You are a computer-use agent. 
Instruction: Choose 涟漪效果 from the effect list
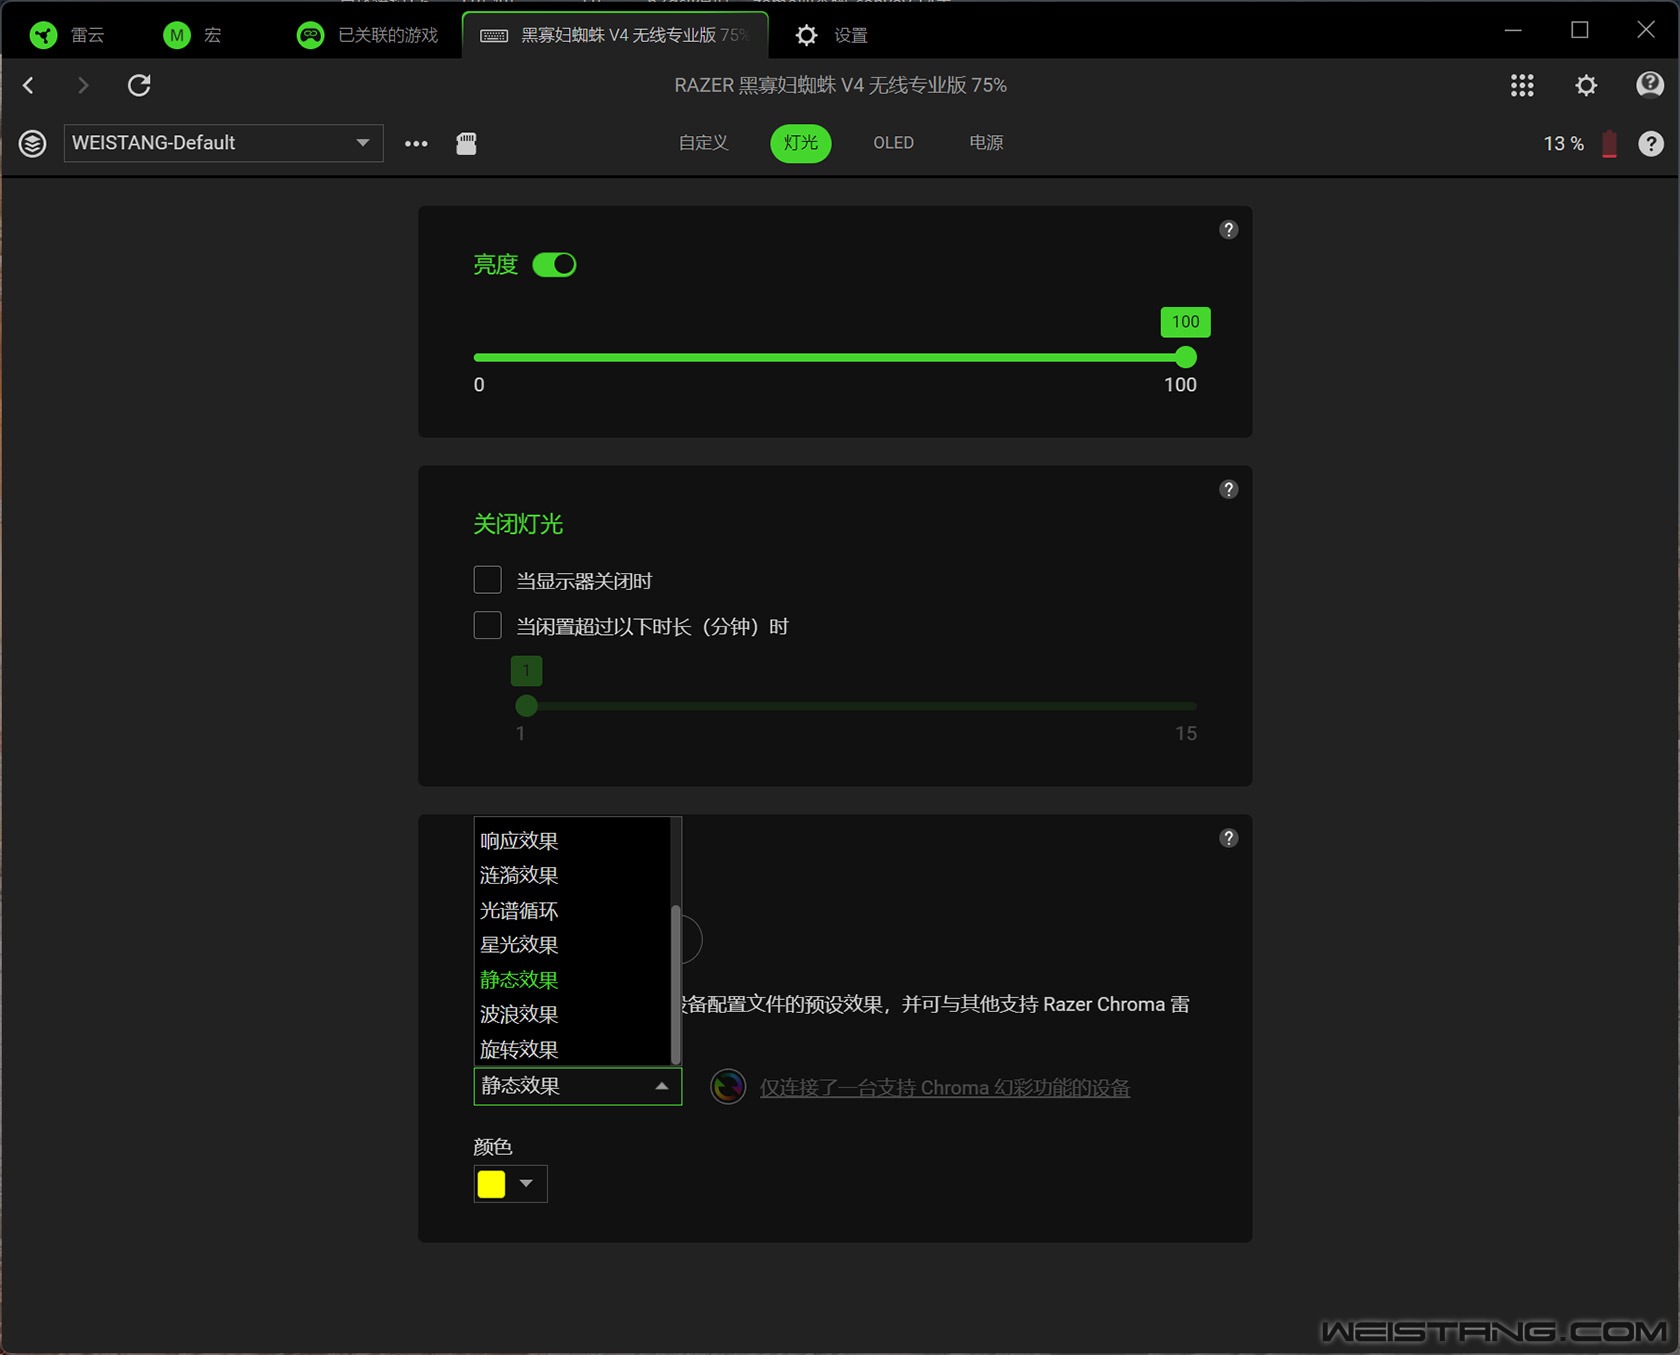tap(572, 875)
